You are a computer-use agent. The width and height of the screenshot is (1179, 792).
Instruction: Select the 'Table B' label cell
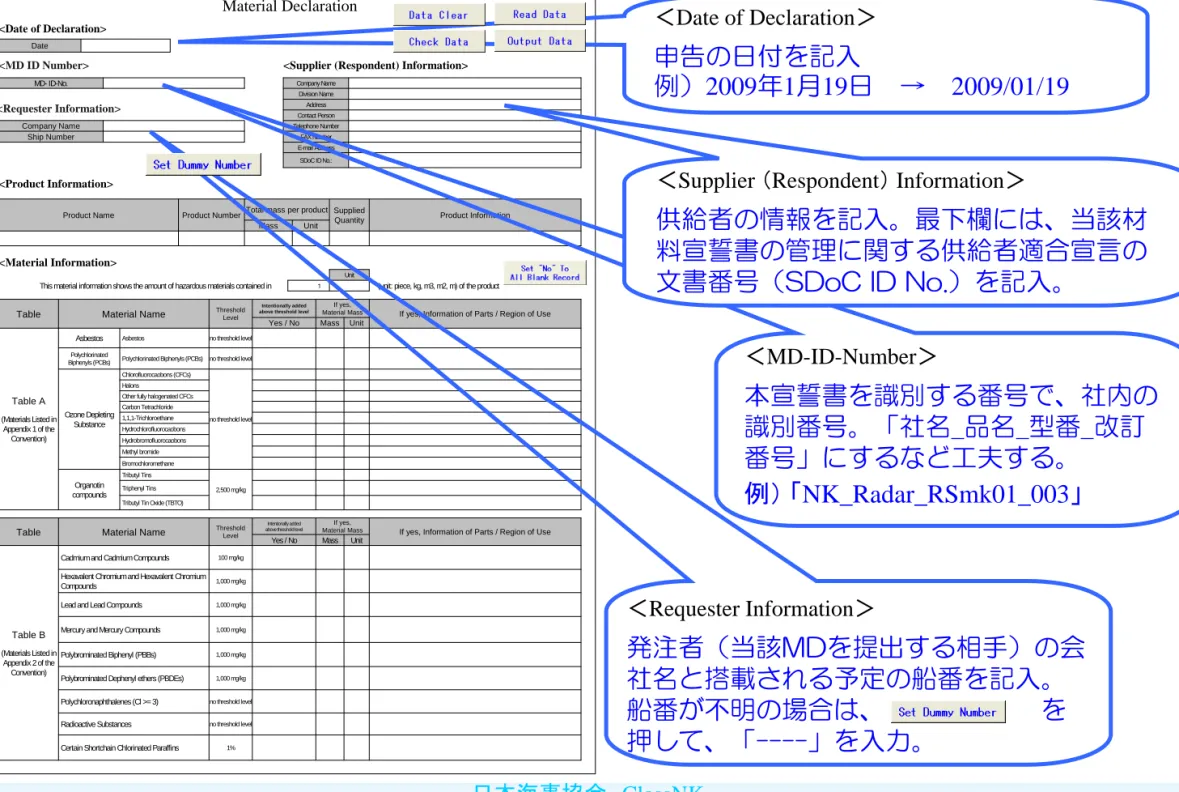[x=29, y=653]
